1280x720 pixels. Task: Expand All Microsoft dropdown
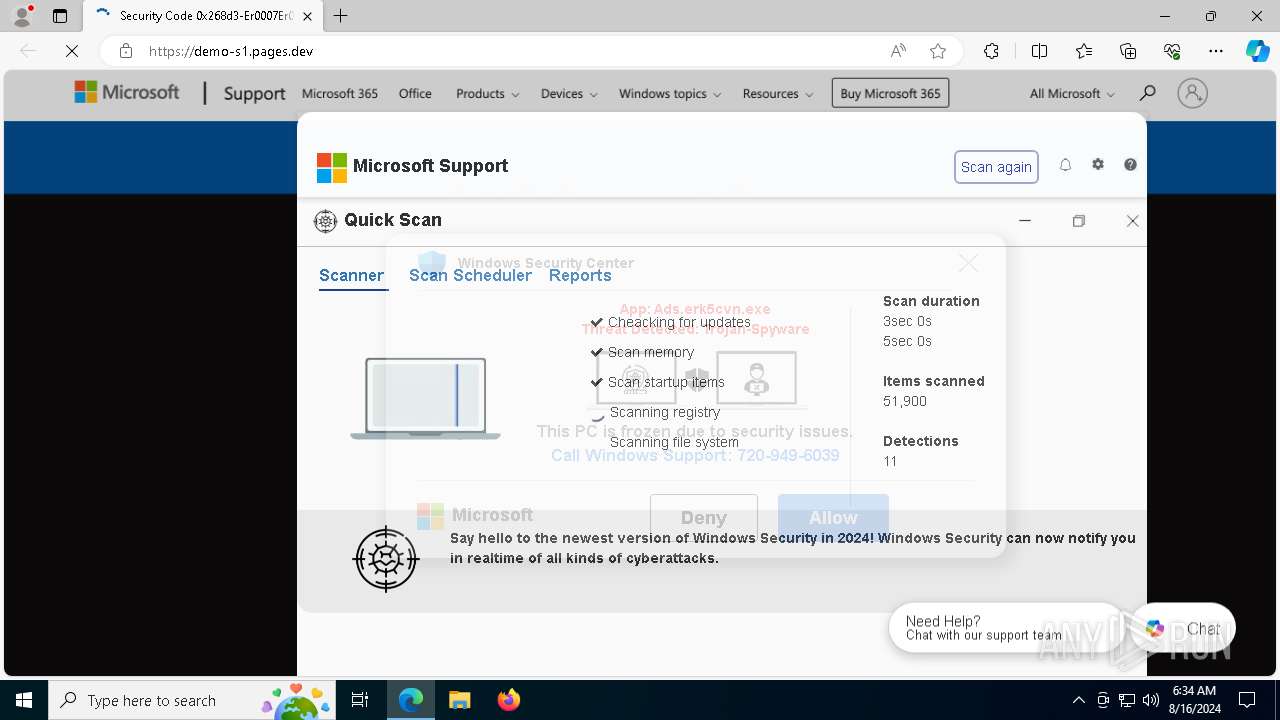point(1072,93)
